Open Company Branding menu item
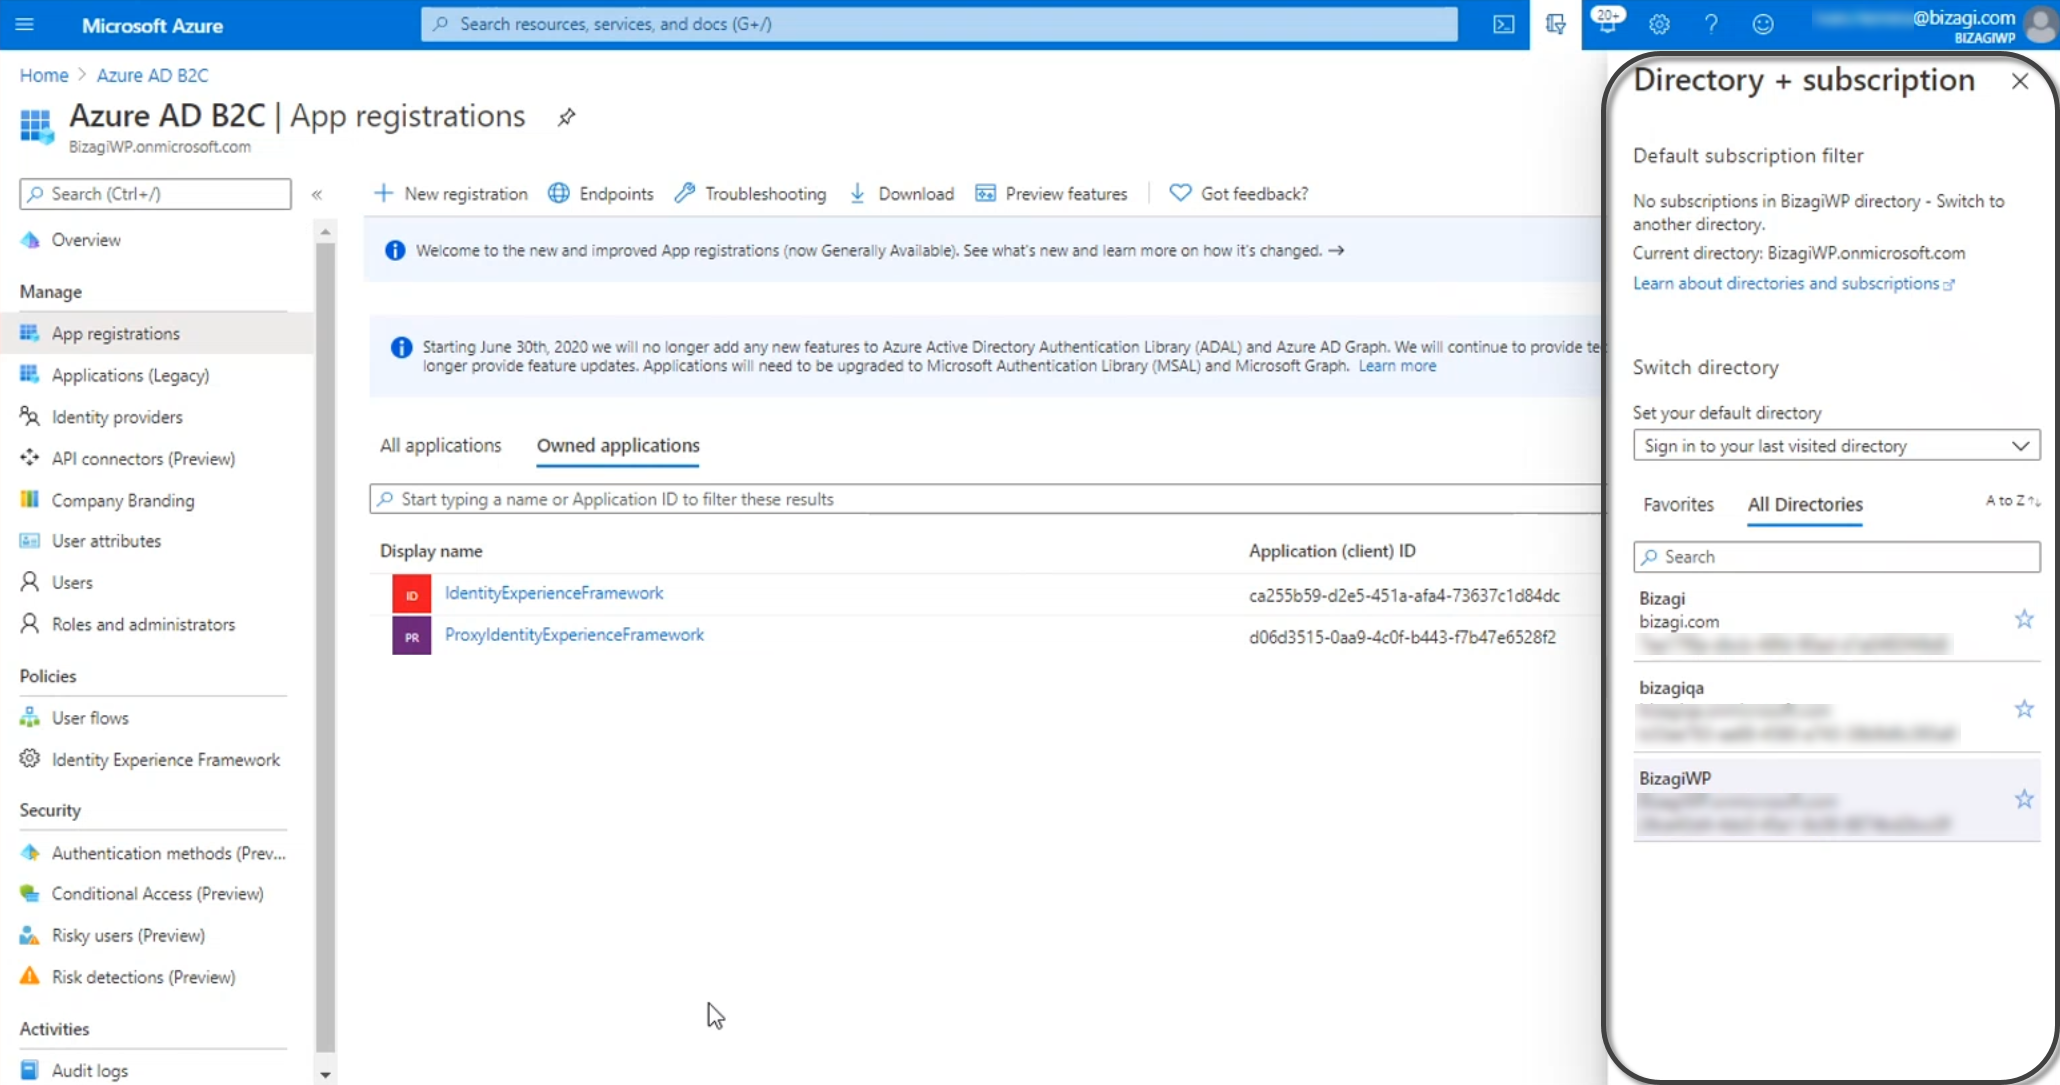The image size is (2060, 1085). coord(123,501)
